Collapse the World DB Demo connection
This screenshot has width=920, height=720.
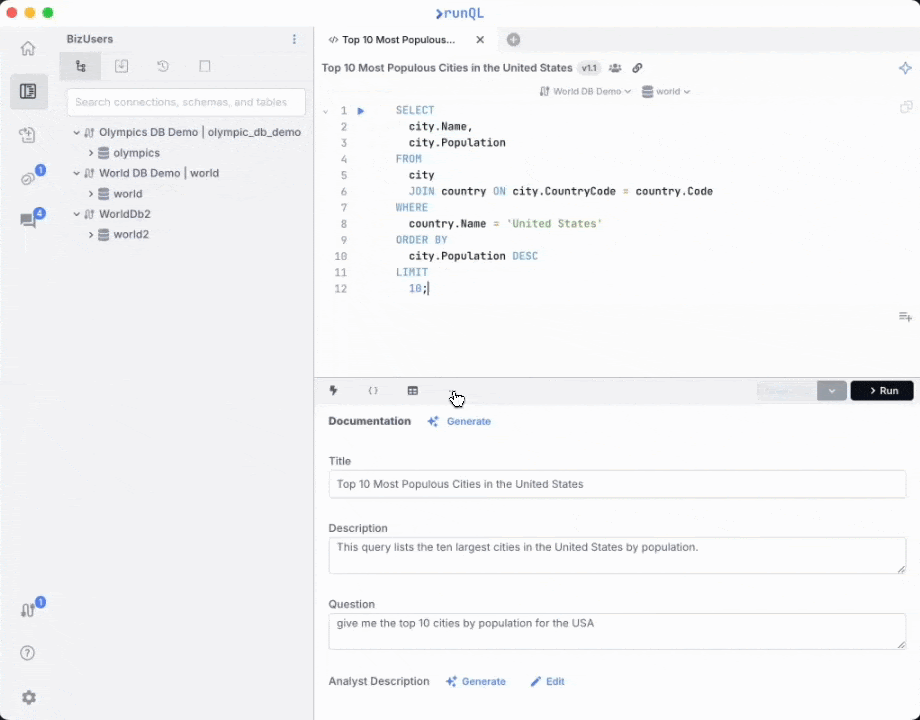(76, 173)
